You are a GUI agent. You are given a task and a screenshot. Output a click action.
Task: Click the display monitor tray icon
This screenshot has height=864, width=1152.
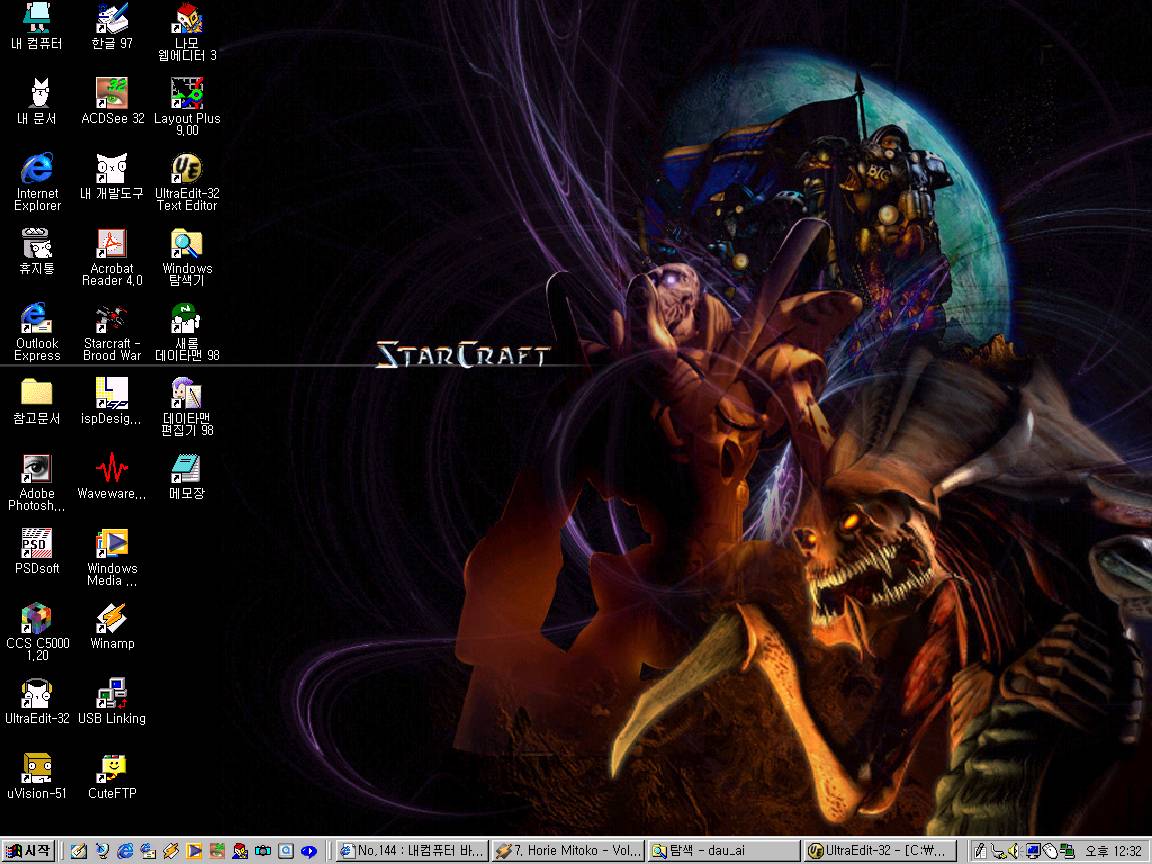point(1033,851)
